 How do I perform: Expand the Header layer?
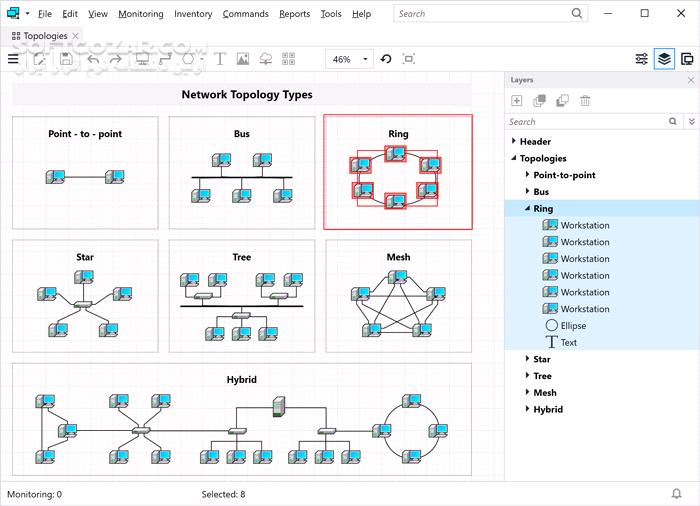pos(513,141)
